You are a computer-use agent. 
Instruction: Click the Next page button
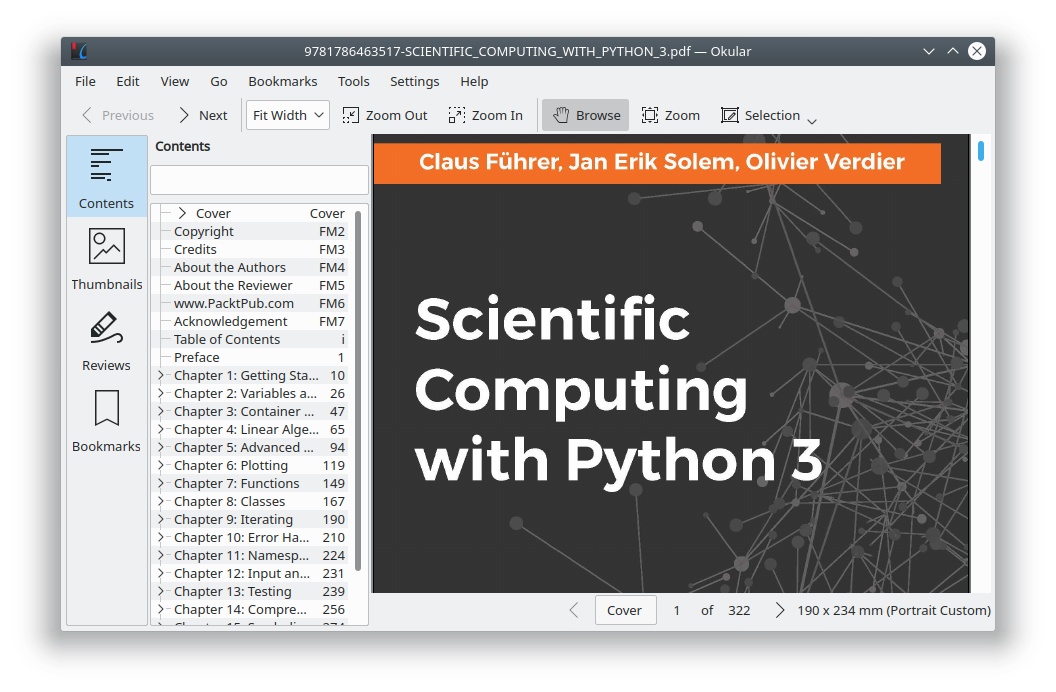(x=202, y=115)
